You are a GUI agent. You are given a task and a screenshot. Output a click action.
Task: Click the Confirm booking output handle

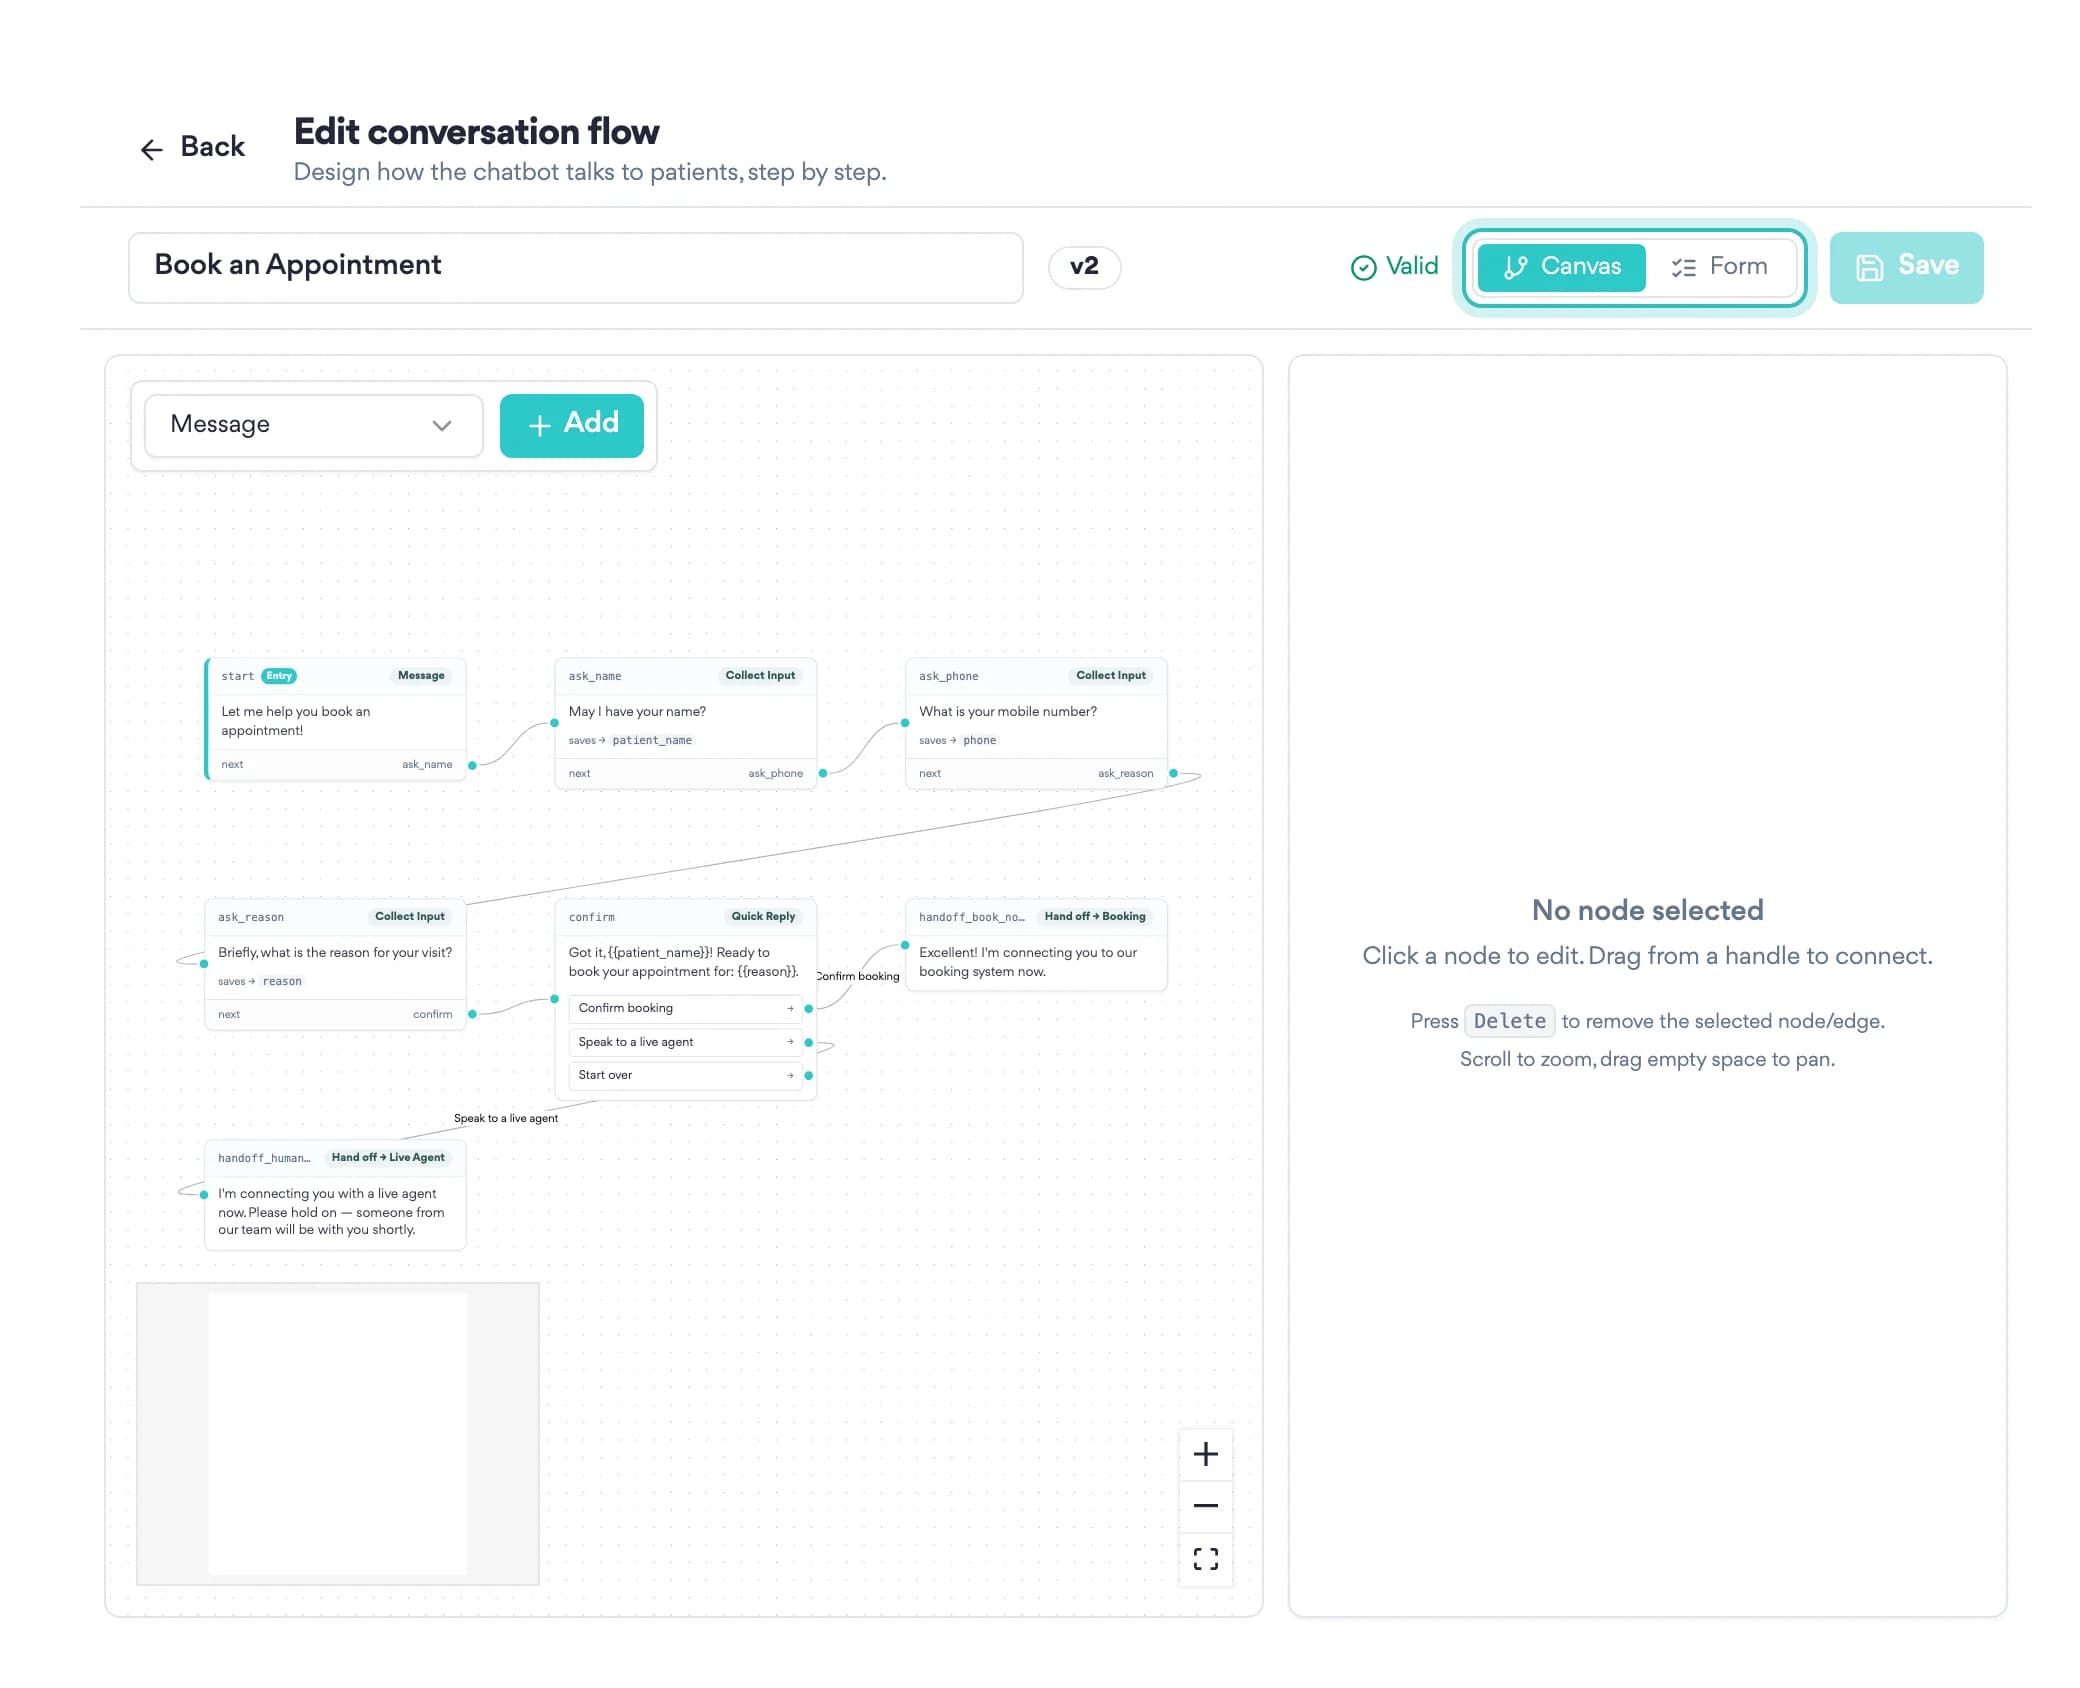tap(808, 1008)
